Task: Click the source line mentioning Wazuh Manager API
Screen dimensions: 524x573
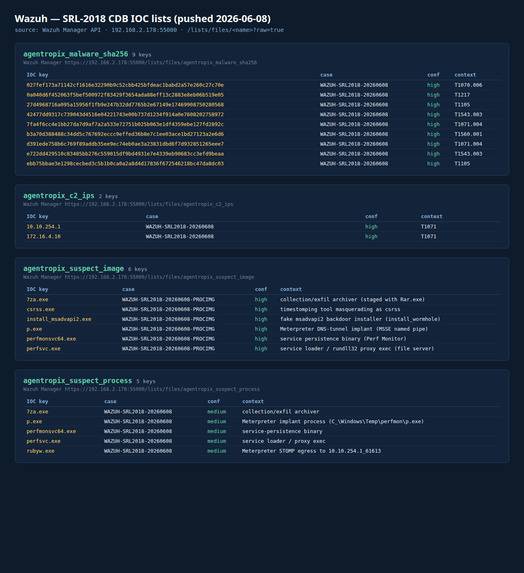Action: (x=149, y=30)
